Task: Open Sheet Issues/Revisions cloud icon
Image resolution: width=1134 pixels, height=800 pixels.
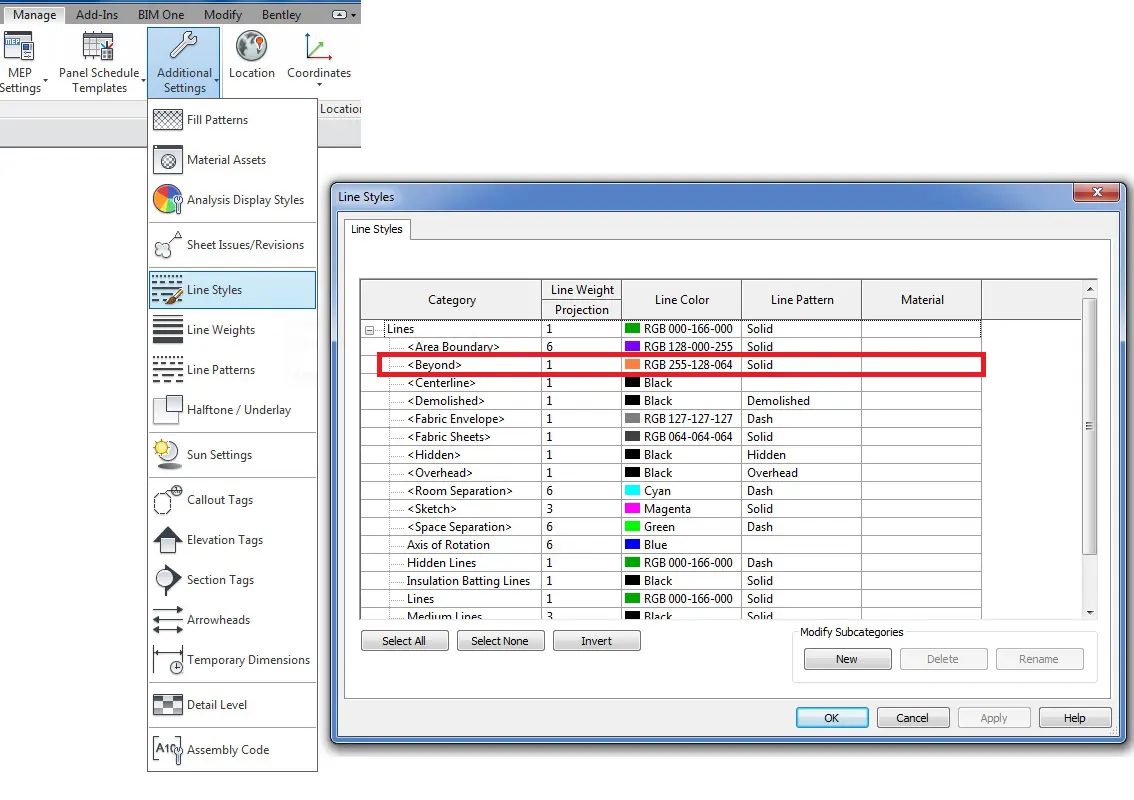Action: [168, 245]
